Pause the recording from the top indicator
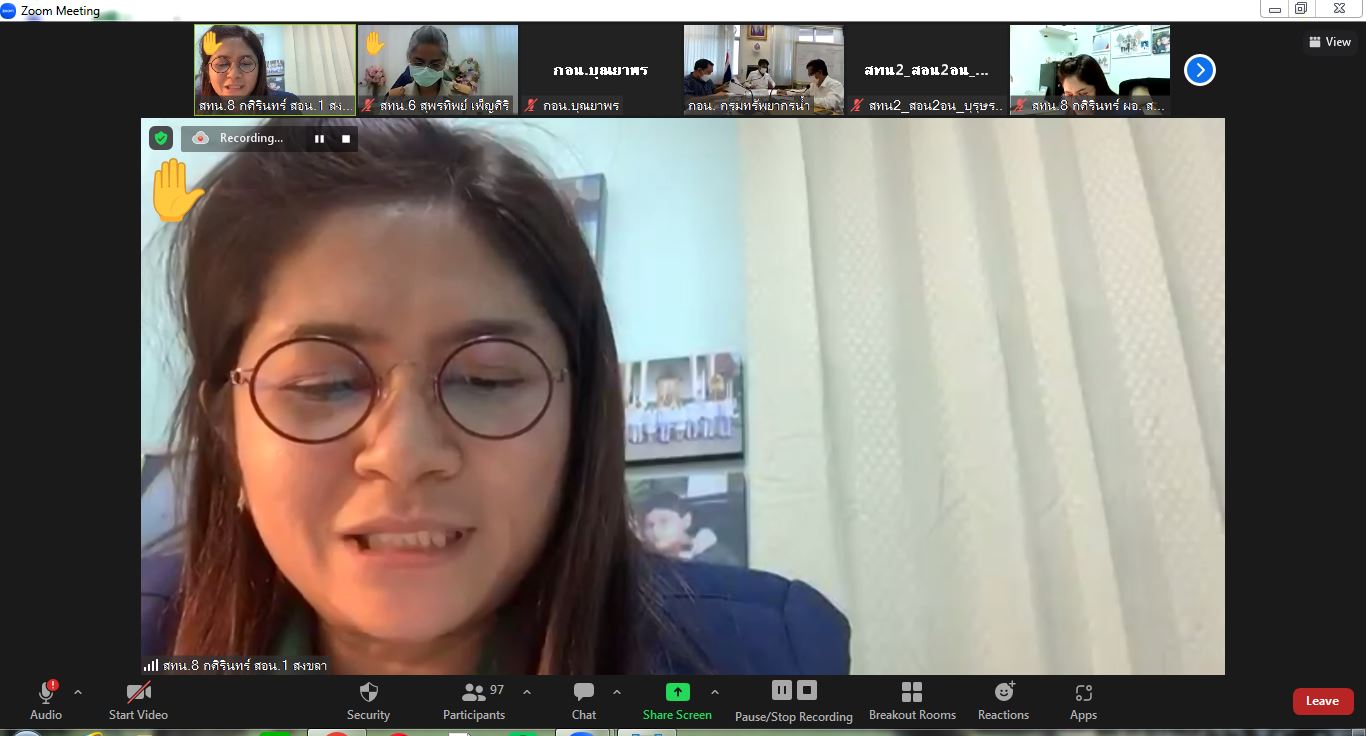 pos(319,139)
